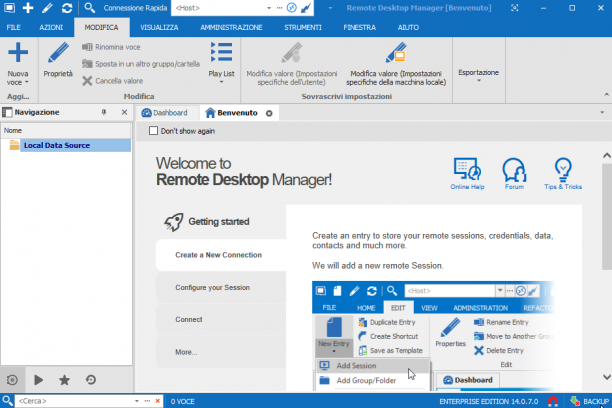Check the Don't show again checkbox
612x408 pixels.
click(x=153, y=131)
